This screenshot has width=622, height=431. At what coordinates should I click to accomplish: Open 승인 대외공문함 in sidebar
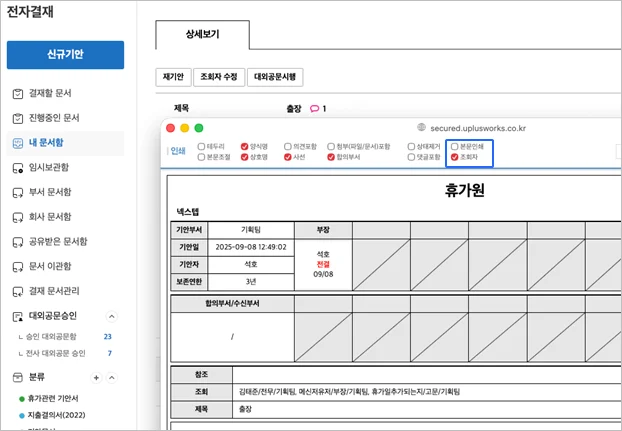62,337
